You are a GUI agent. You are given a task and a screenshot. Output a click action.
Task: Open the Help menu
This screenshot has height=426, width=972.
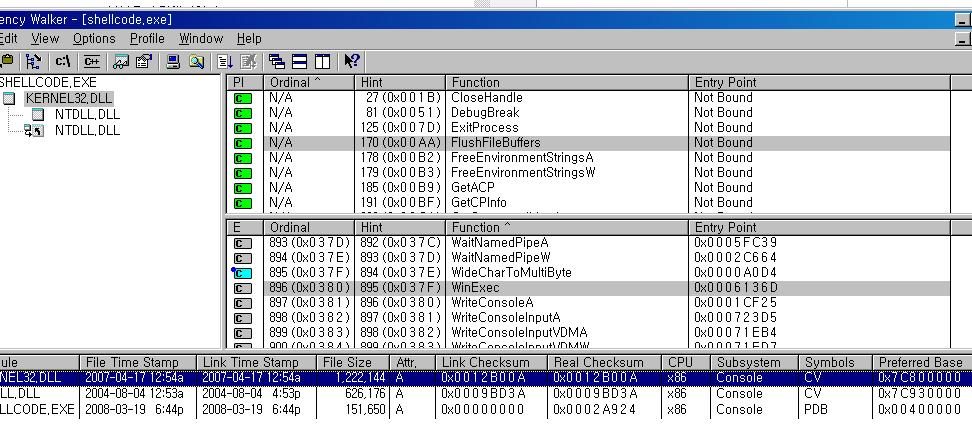[249, 38]
